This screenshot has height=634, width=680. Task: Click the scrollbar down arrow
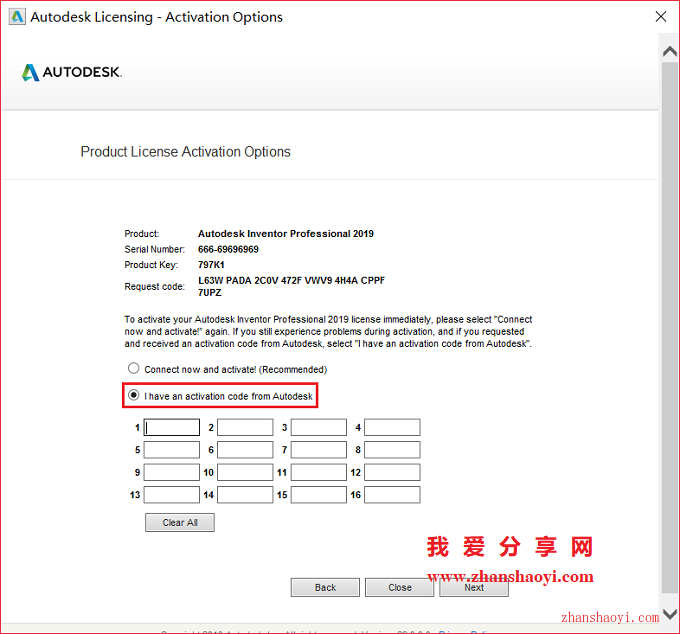pyautogui.click(x=670, y=614)
